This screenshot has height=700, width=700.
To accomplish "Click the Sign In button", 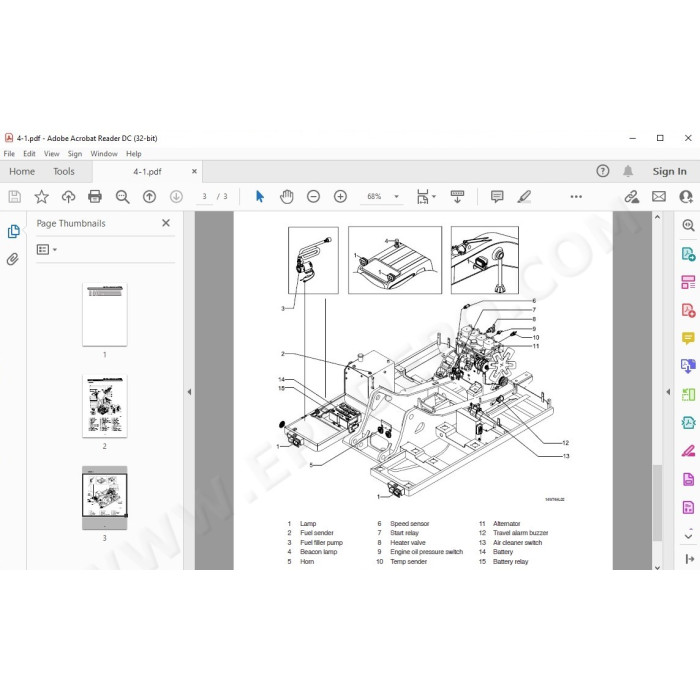I will (x=669, y=171).
